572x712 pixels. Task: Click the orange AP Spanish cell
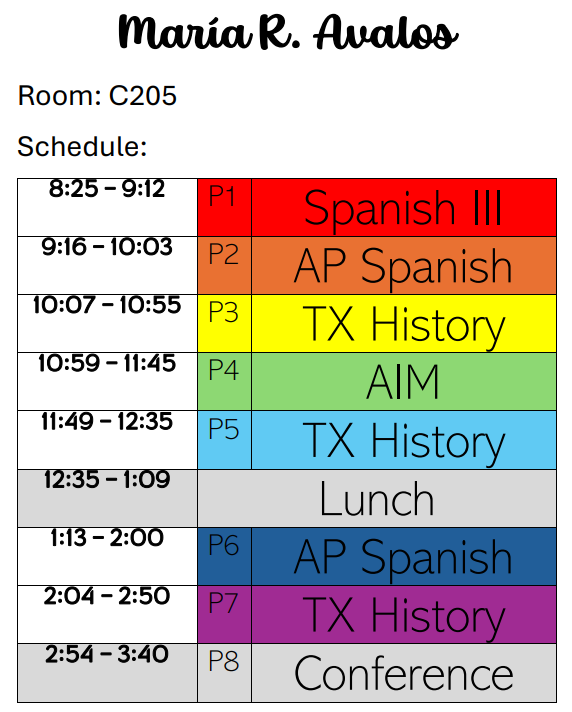404,266
